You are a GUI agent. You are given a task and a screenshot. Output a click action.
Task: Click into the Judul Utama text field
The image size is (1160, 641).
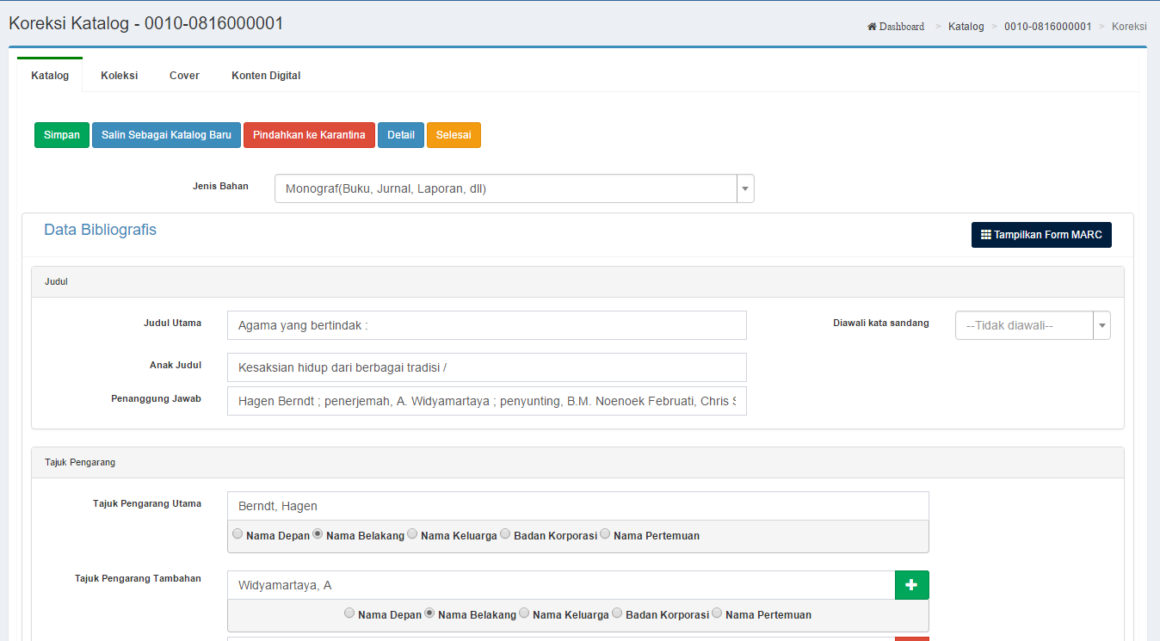click(x=486, y=325)
